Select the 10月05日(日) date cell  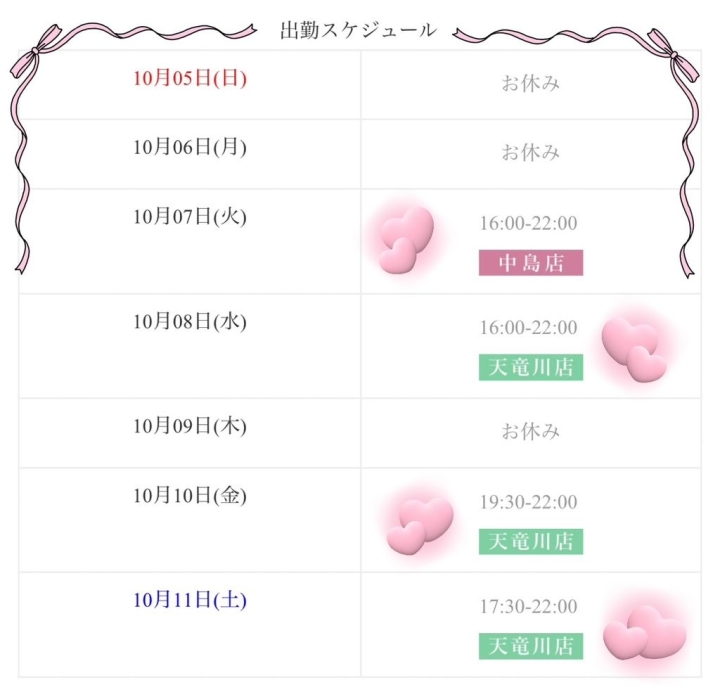pyautogui.click(x=190, y=78)
